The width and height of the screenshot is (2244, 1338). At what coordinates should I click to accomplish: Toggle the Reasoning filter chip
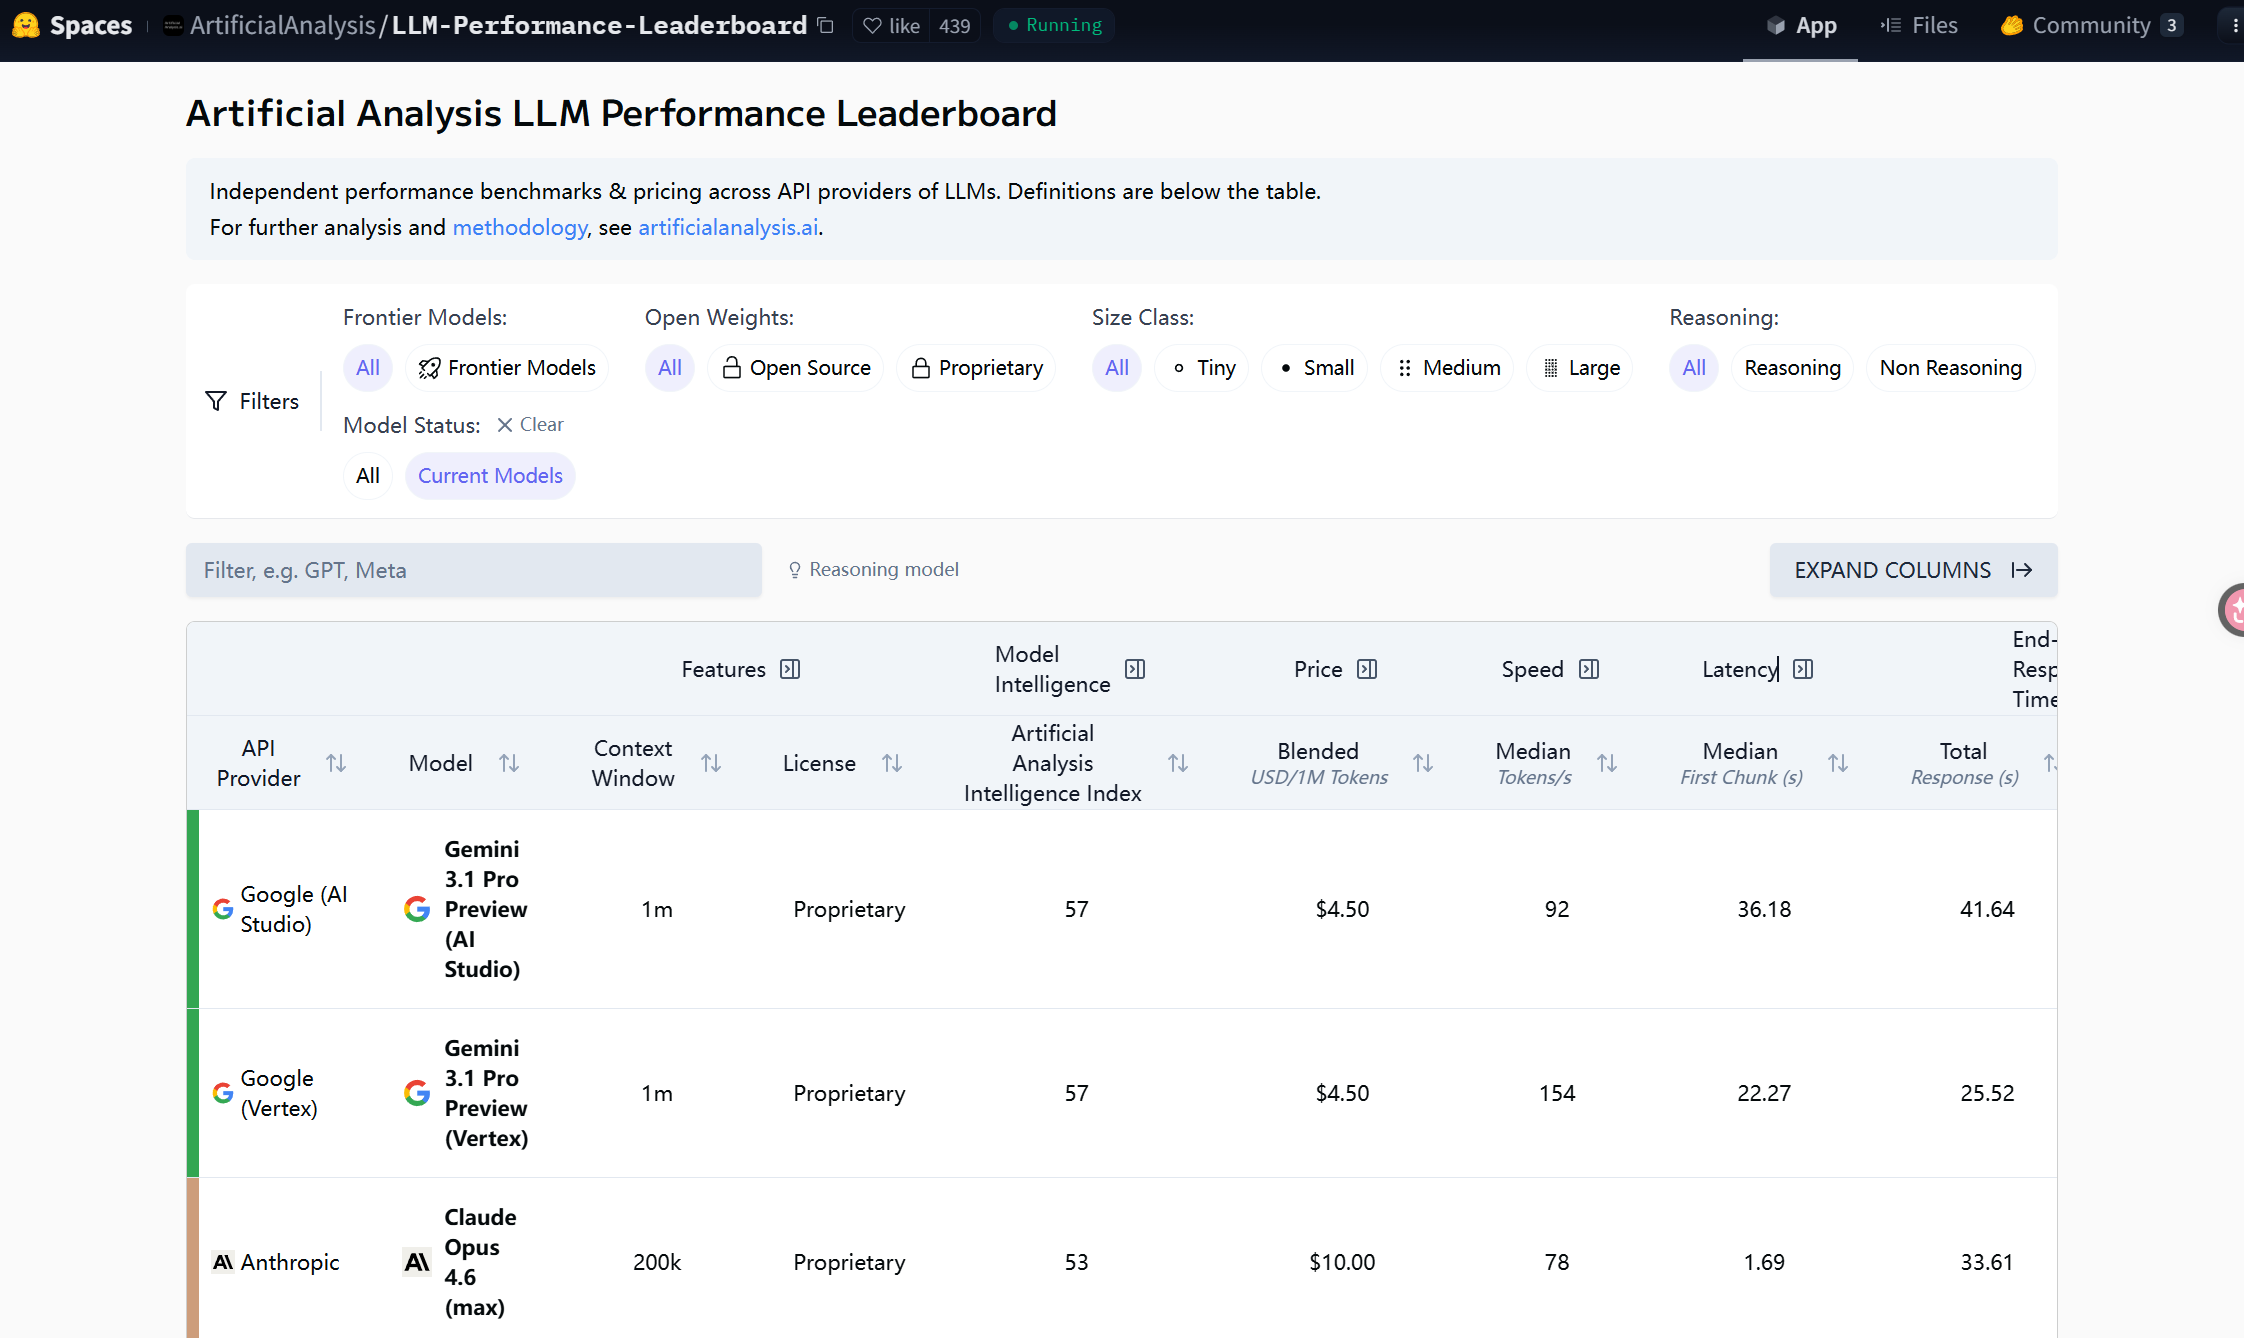(1792, 368)
